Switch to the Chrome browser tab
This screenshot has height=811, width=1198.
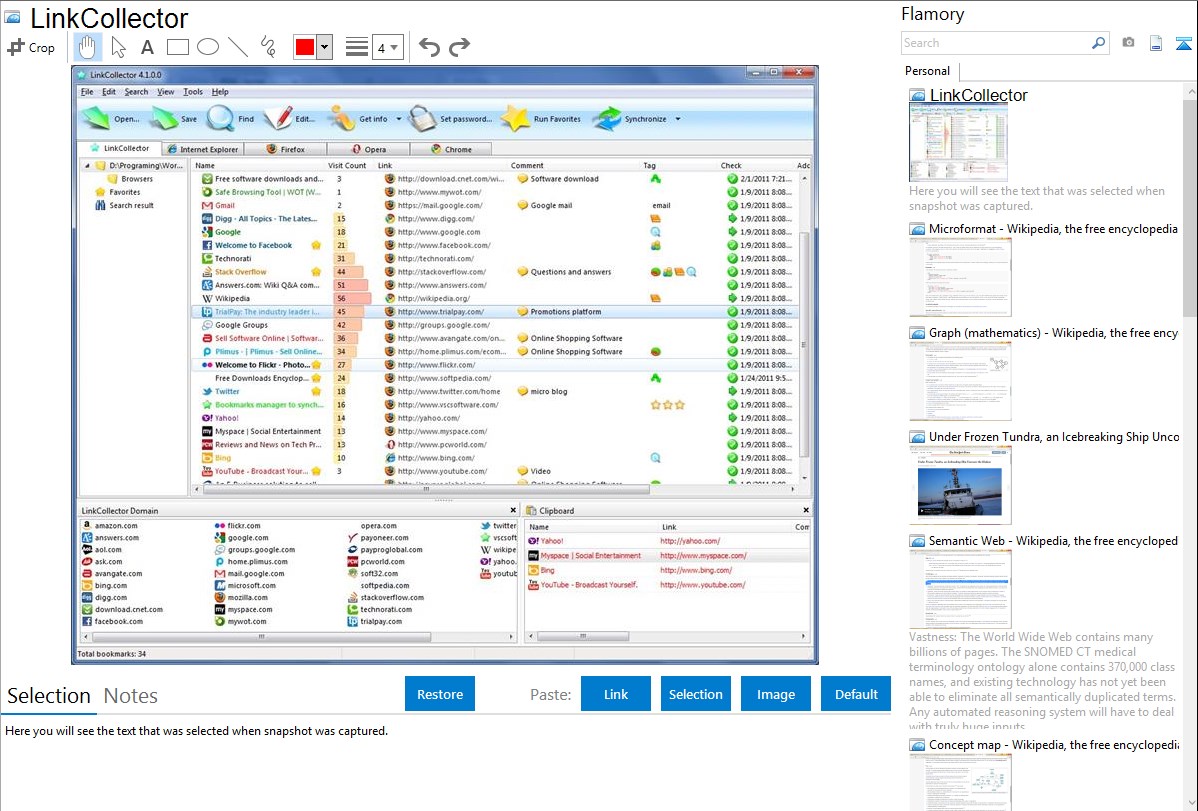coord(451,149)
